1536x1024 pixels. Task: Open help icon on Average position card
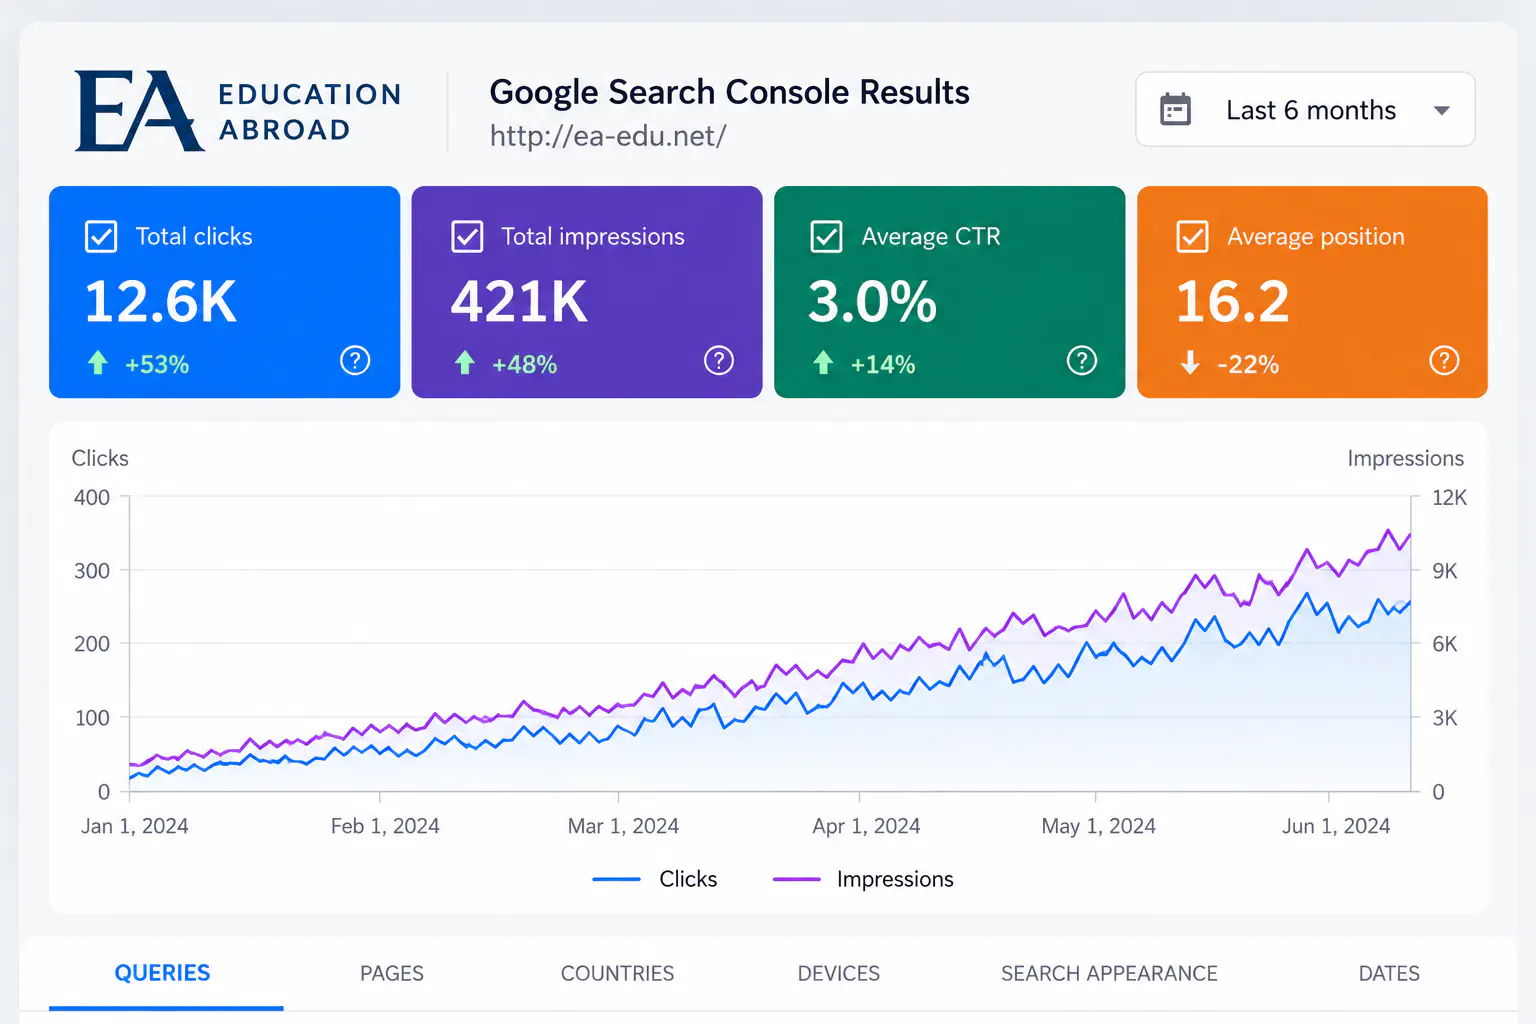coord(1444,360)
